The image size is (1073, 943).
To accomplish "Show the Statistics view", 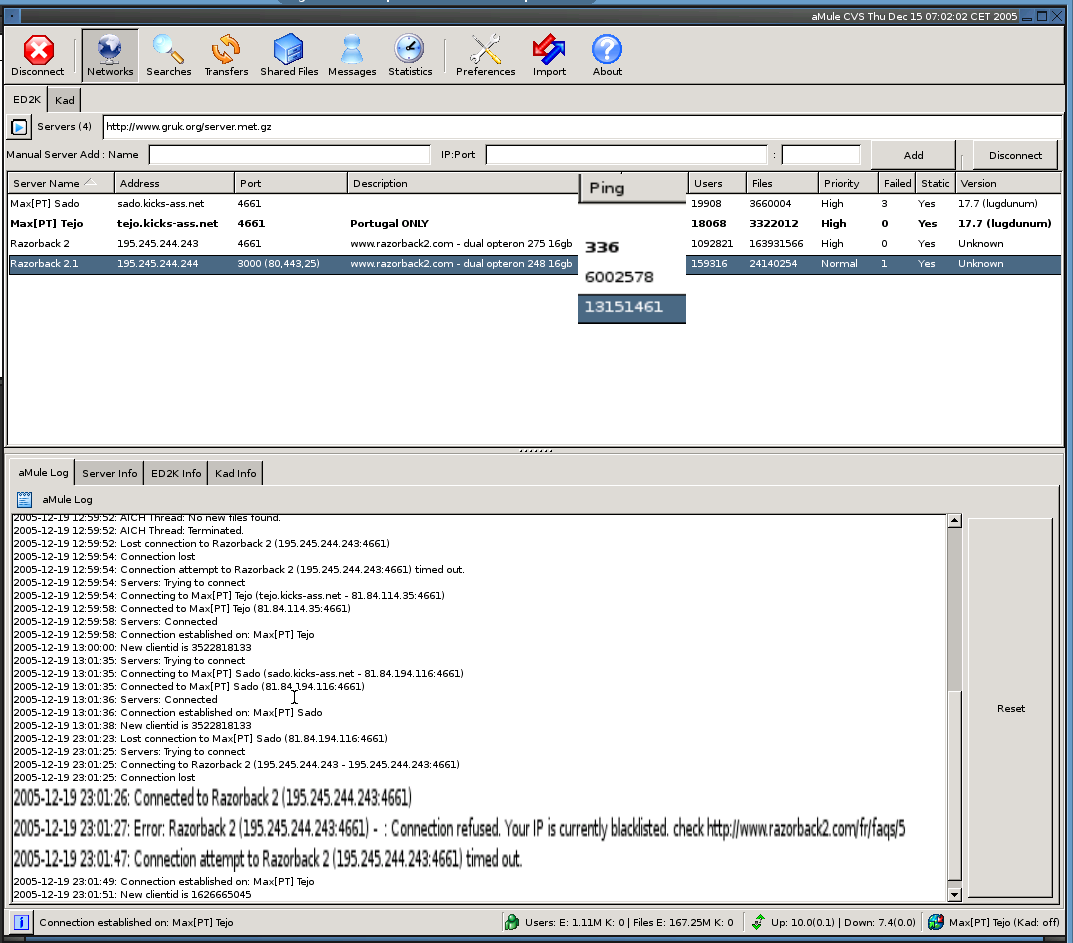I will click(x=410, y=55).
